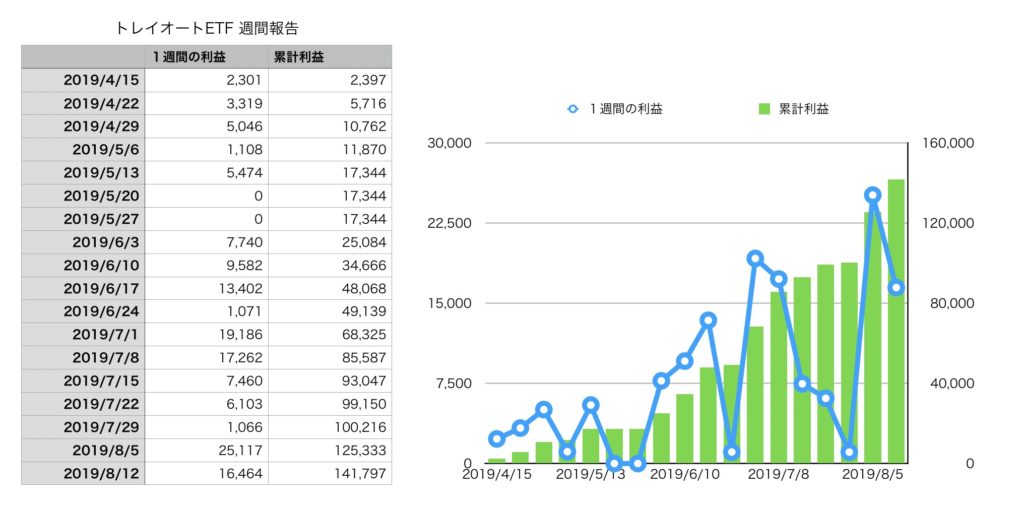Screen dimensions: 1024x506
Task: Click the 累計利益 legend label in chart
Action: coord(803,109)
